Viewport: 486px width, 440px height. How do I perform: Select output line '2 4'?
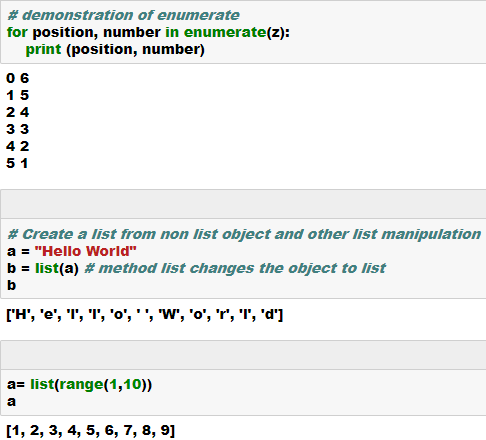tap(18, 112)
